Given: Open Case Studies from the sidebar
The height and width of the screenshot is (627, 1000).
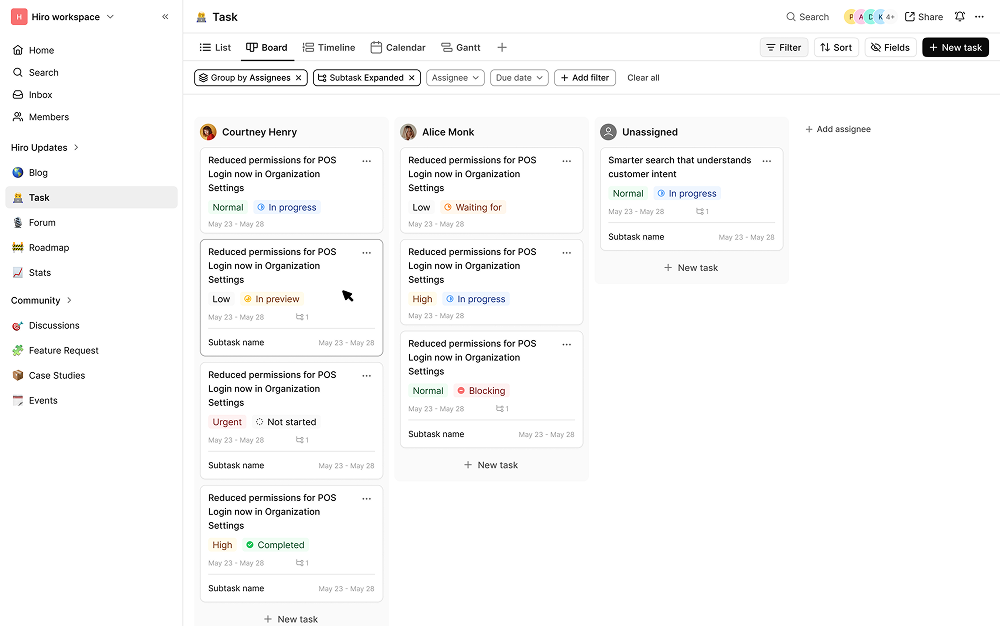Looking at the screenshot, I should point(57,376).
